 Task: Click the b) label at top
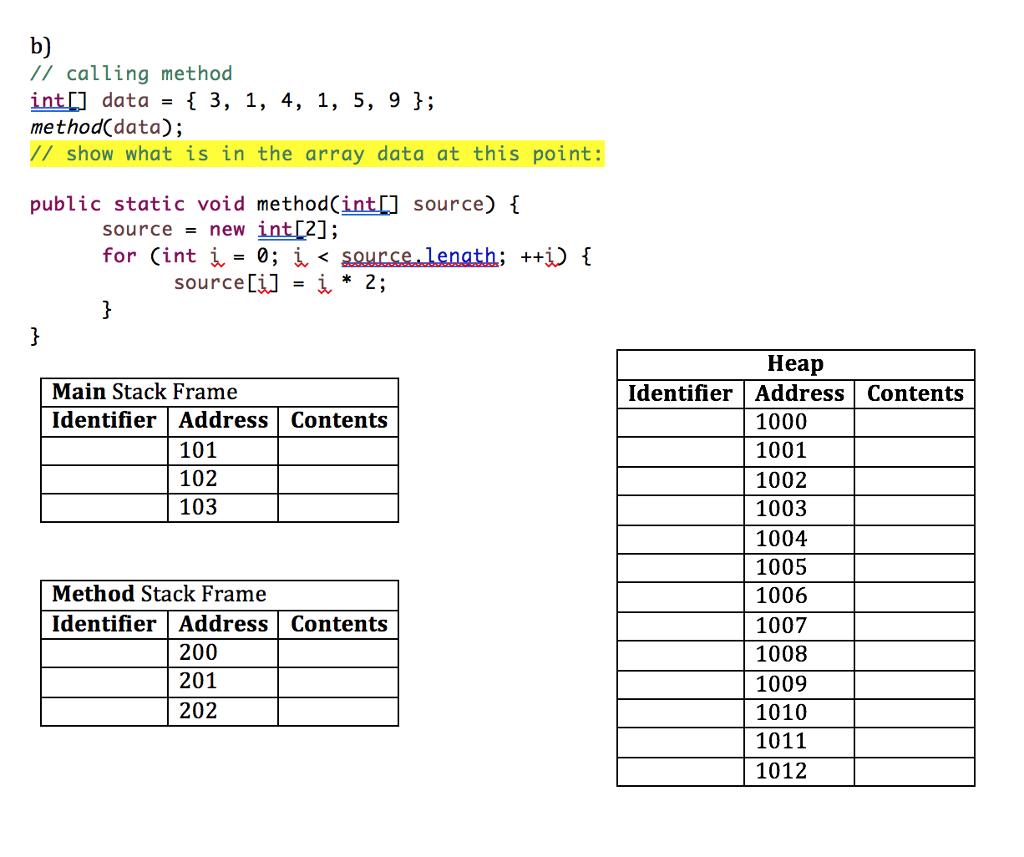coord(36,46)
